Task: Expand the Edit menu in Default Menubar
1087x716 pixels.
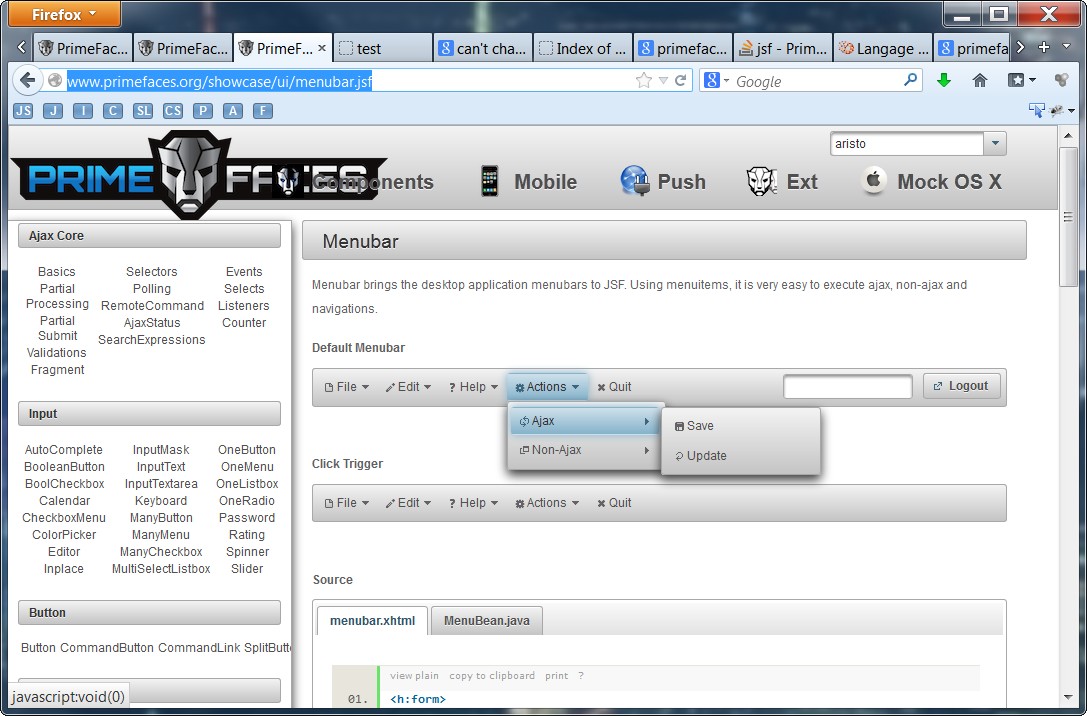Action: coord(408,387)
